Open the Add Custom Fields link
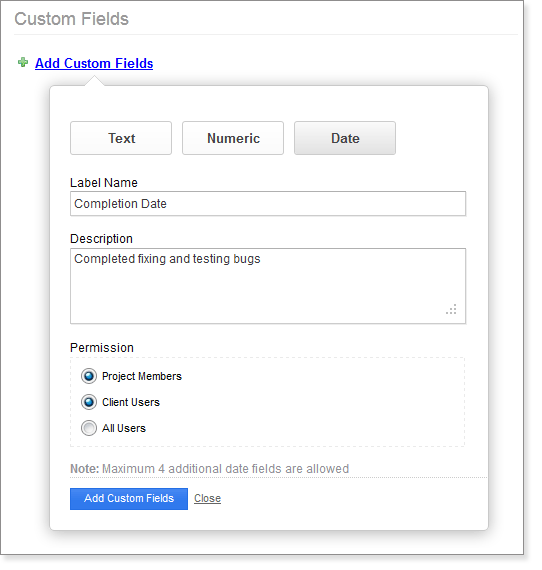This screenshot has height=570, width=542. [x=94, y=63]
